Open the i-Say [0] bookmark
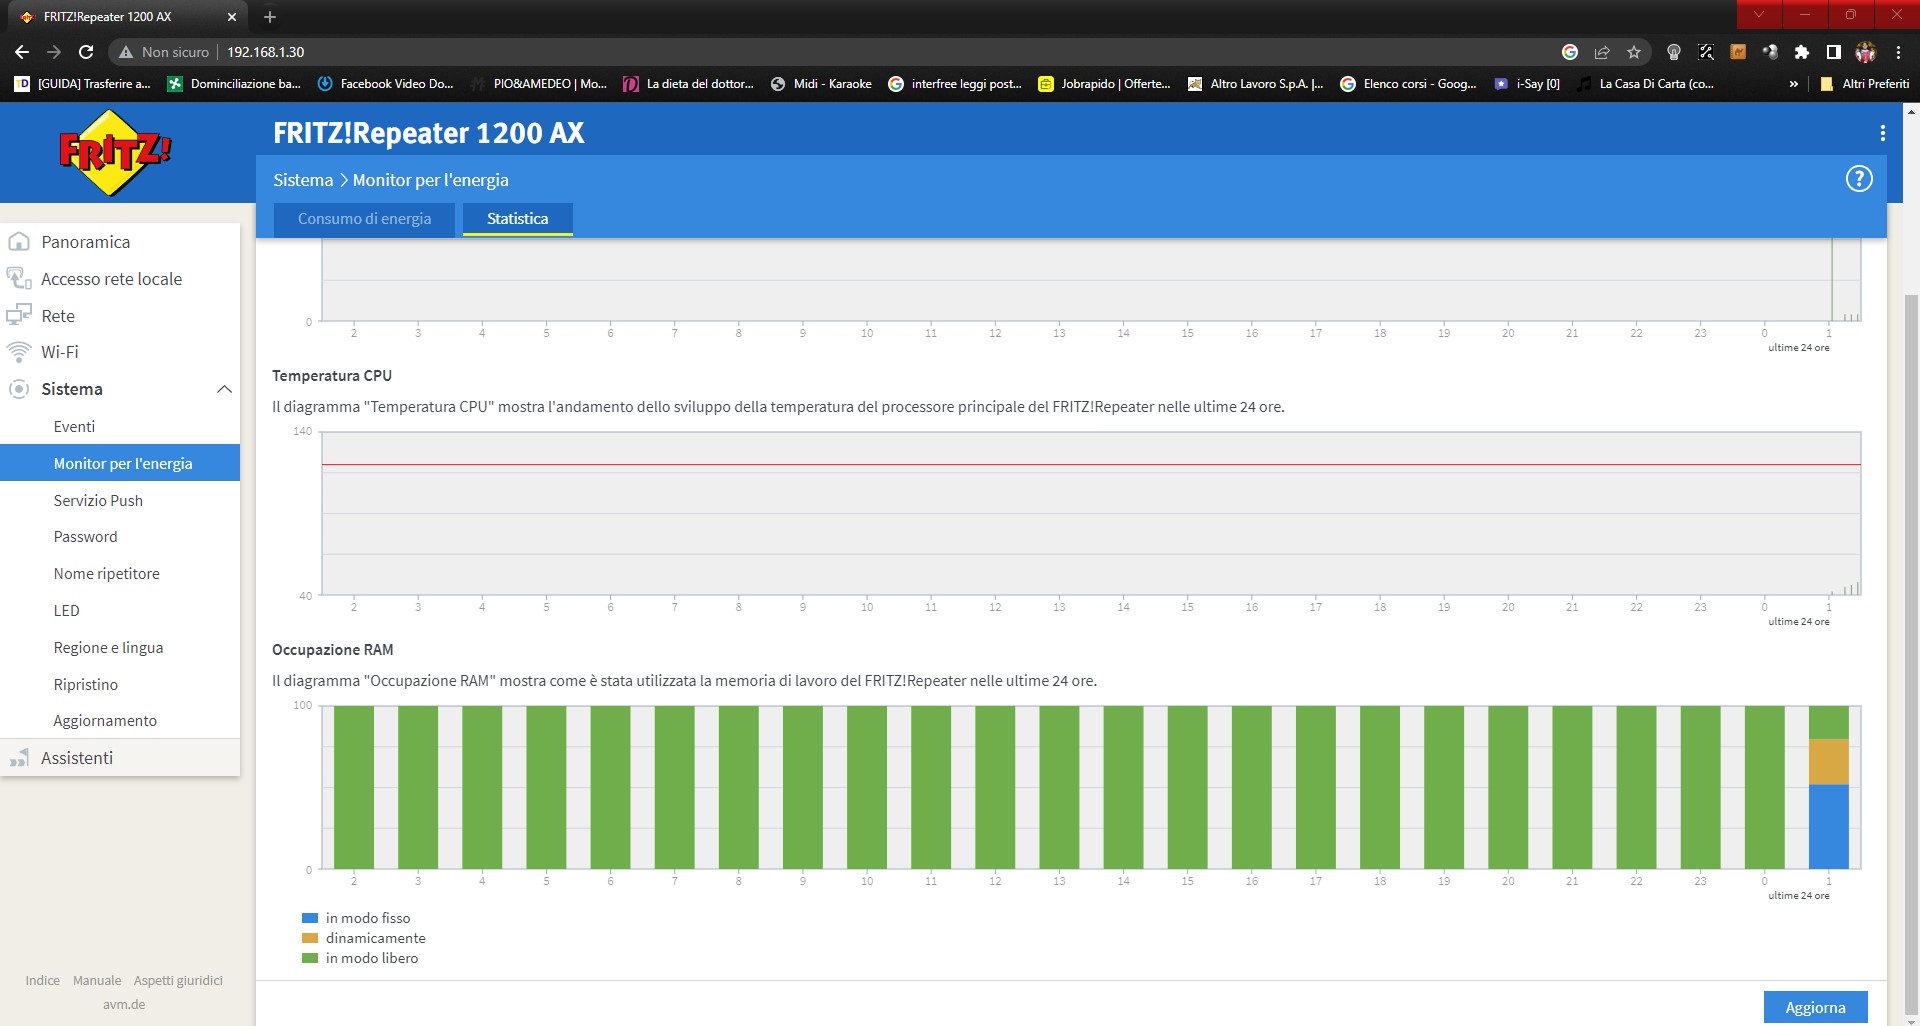Screen dimensions: 1920x1026 (x=1527, y=84)
